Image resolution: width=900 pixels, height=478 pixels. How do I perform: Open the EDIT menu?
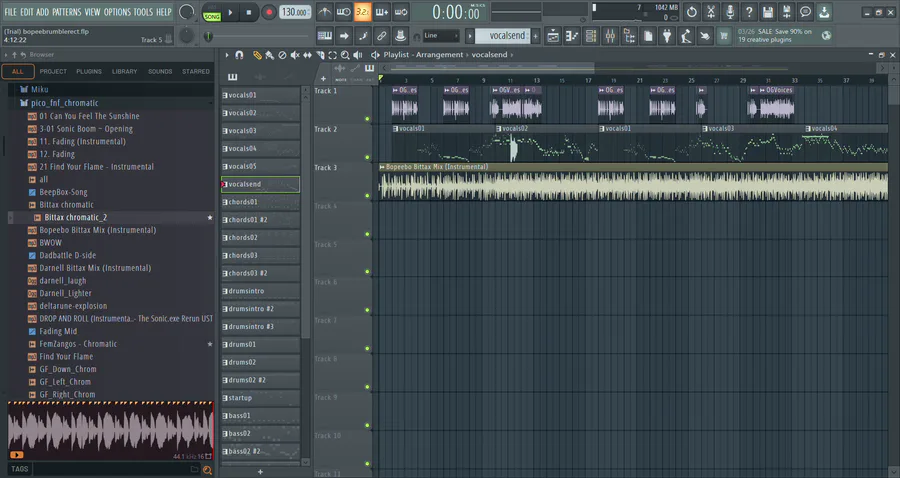click(26, 12)
